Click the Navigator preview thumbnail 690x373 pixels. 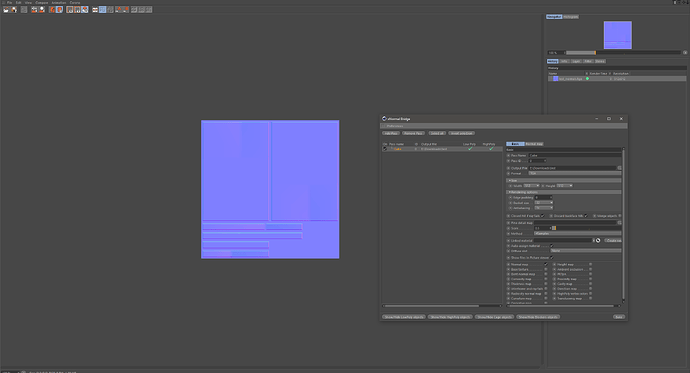point(617,35)
